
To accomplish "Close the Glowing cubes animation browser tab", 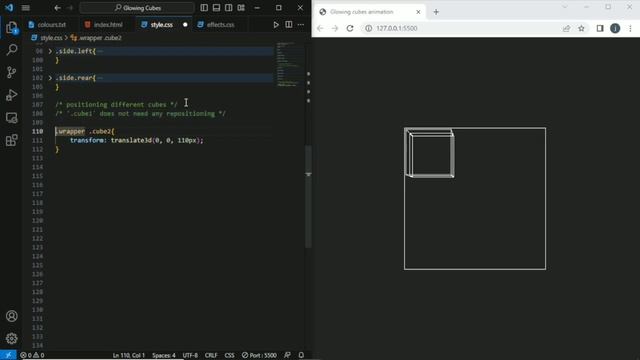I will [418, 12].
